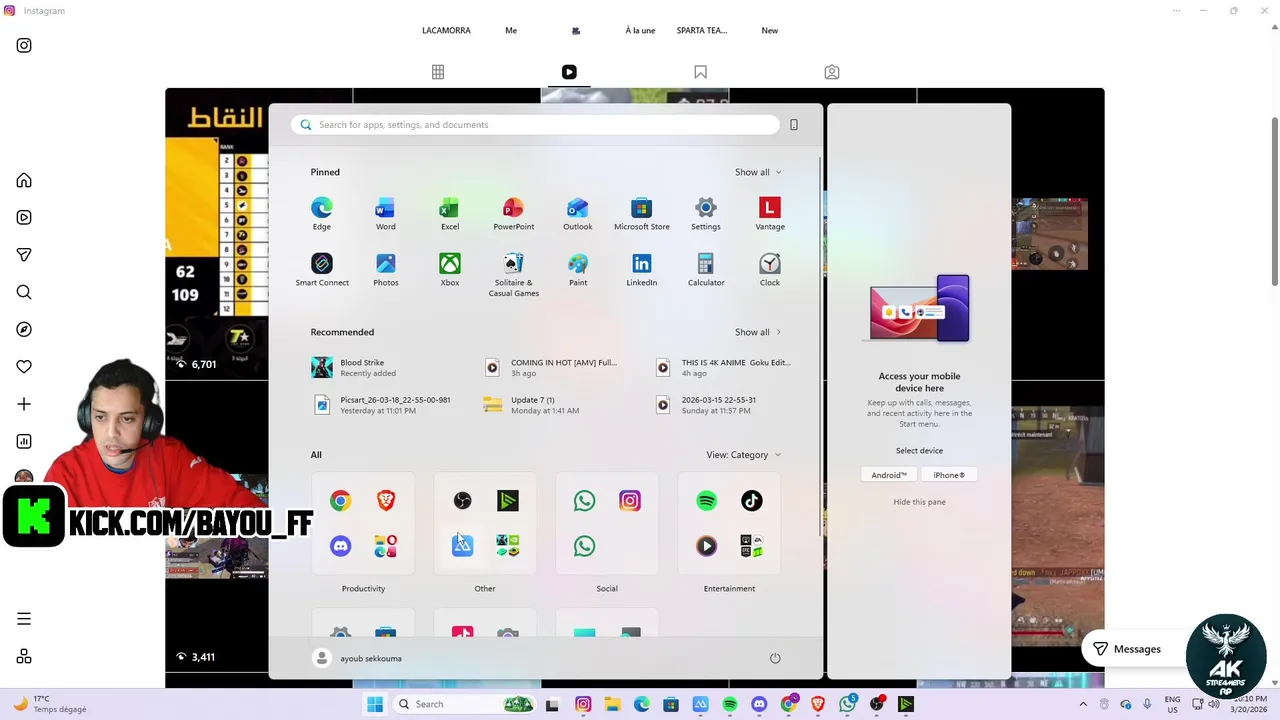
Task: Open Chrome in the Productivity group
Action: coord(341,501)
